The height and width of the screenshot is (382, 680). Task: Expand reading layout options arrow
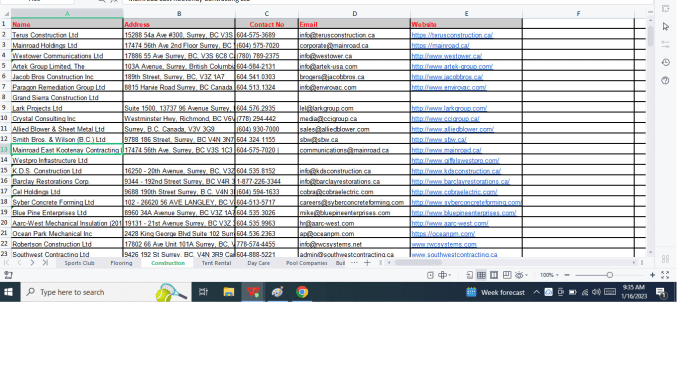pos(450,275)
